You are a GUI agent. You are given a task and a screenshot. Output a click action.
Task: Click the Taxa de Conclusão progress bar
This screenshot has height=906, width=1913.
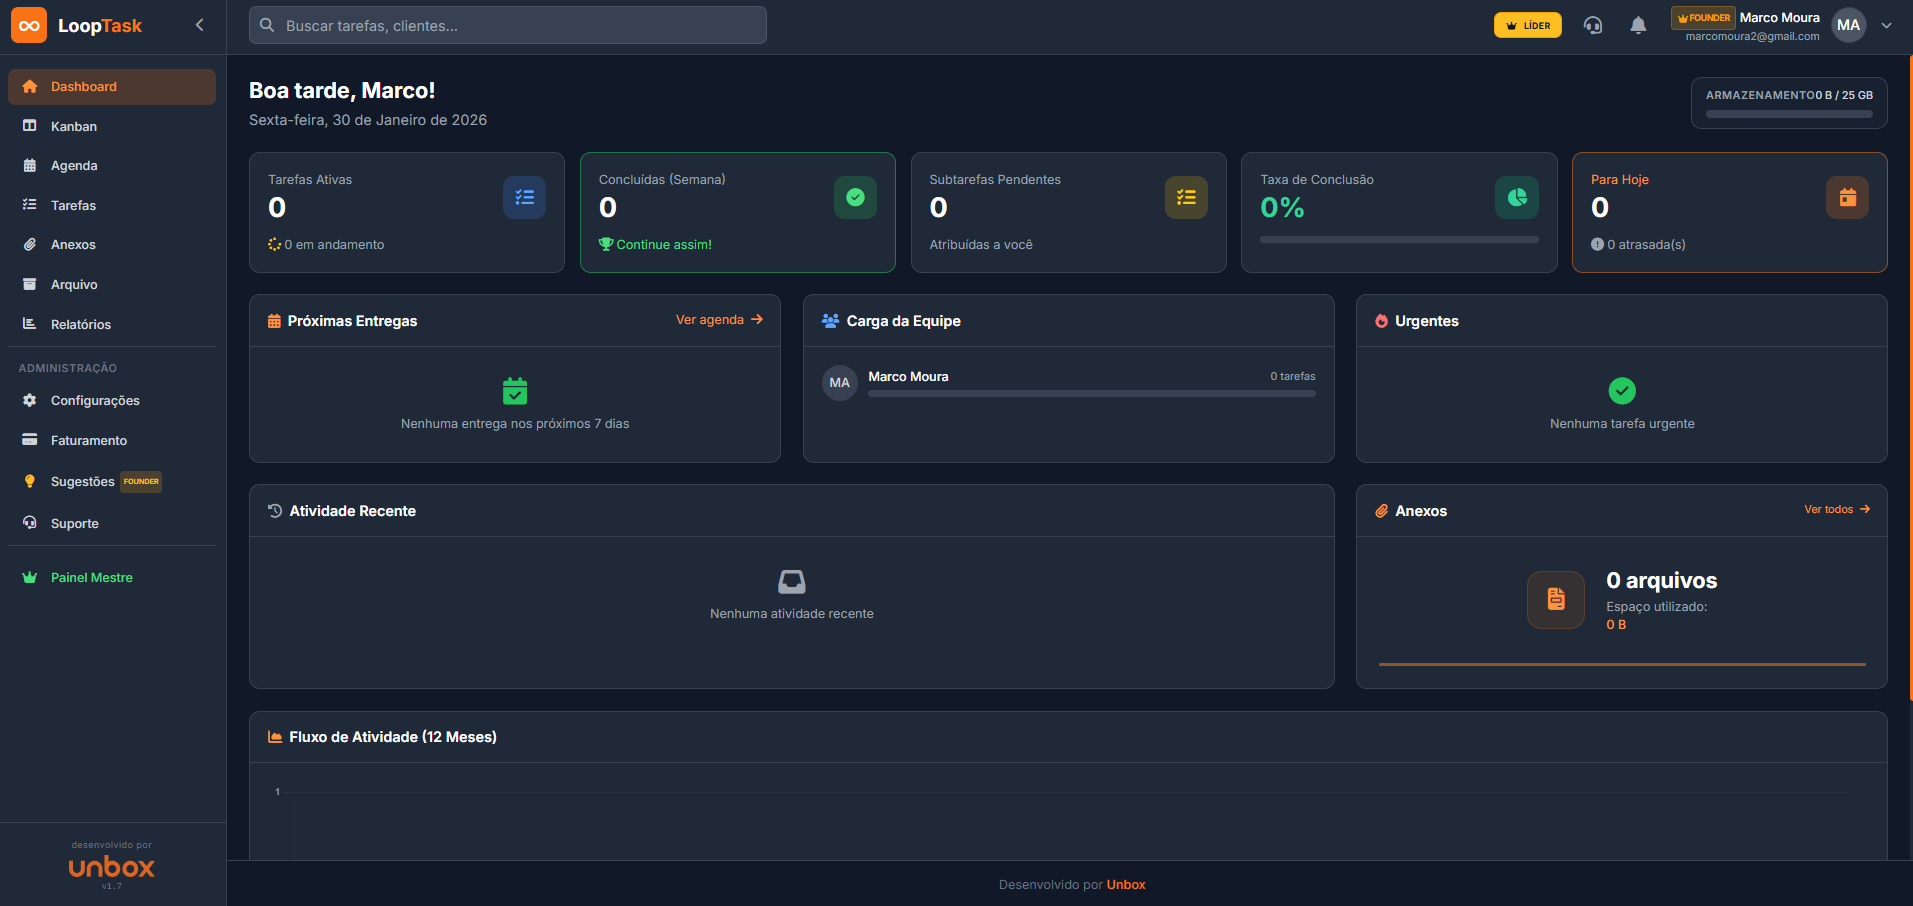[1398, 239]
